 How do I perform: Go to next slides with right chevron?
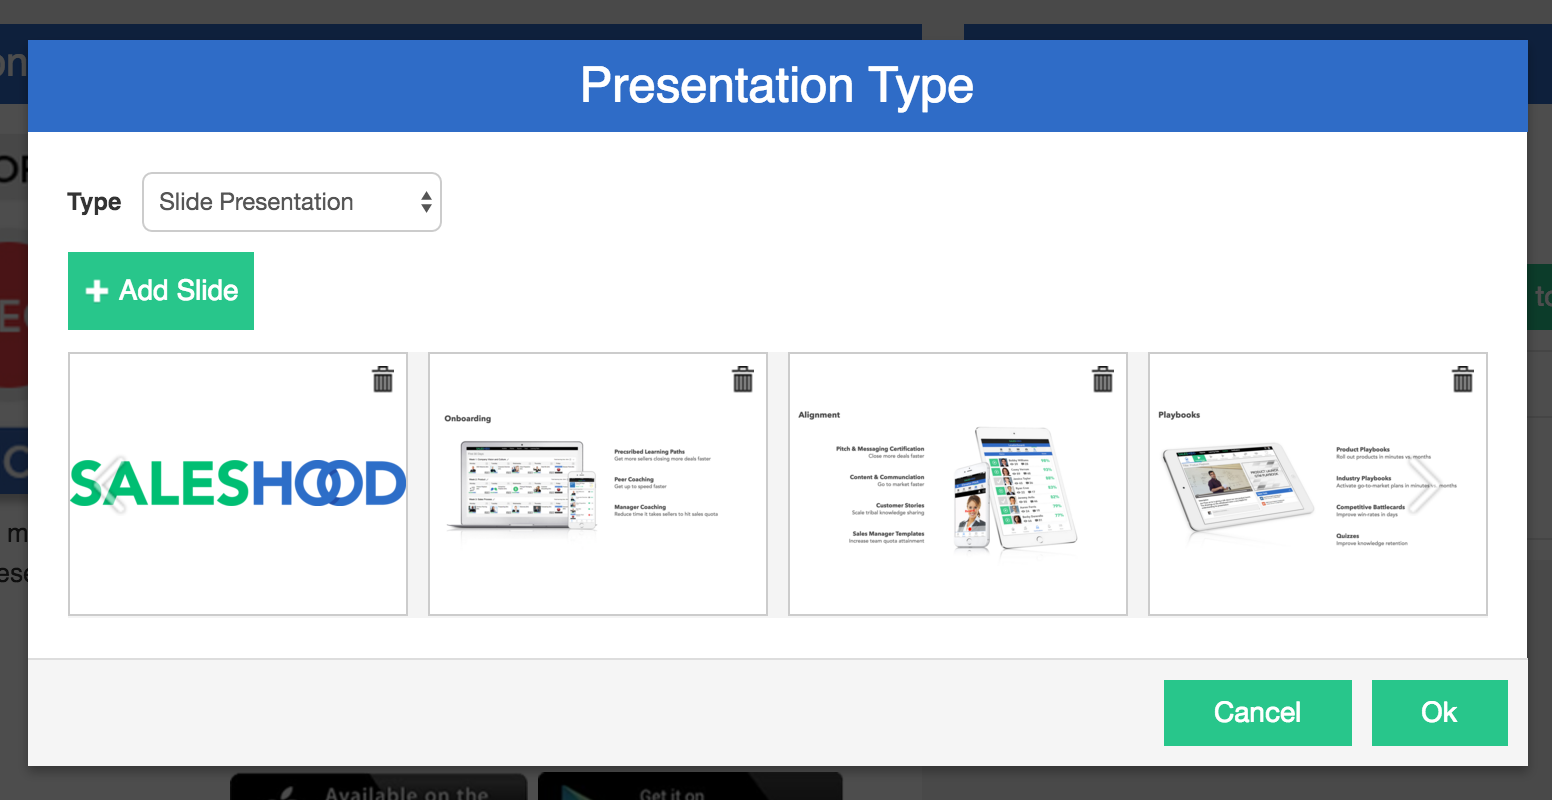coord(1424,485)
